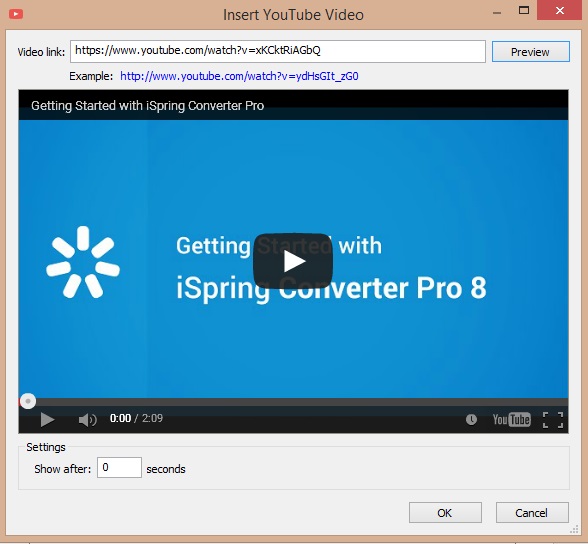Click the 0:00 / 2:09 time display

tap(136, 418)
